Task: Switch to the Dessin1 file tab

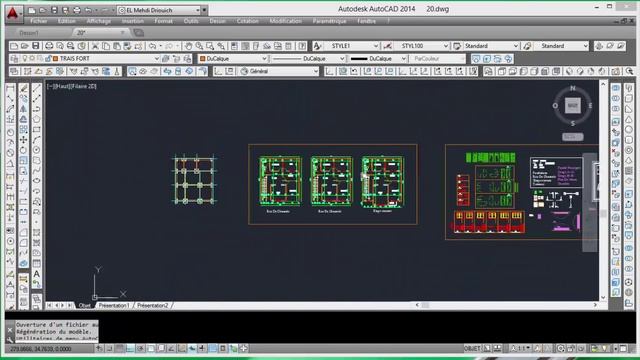Action: pos(29,33)
